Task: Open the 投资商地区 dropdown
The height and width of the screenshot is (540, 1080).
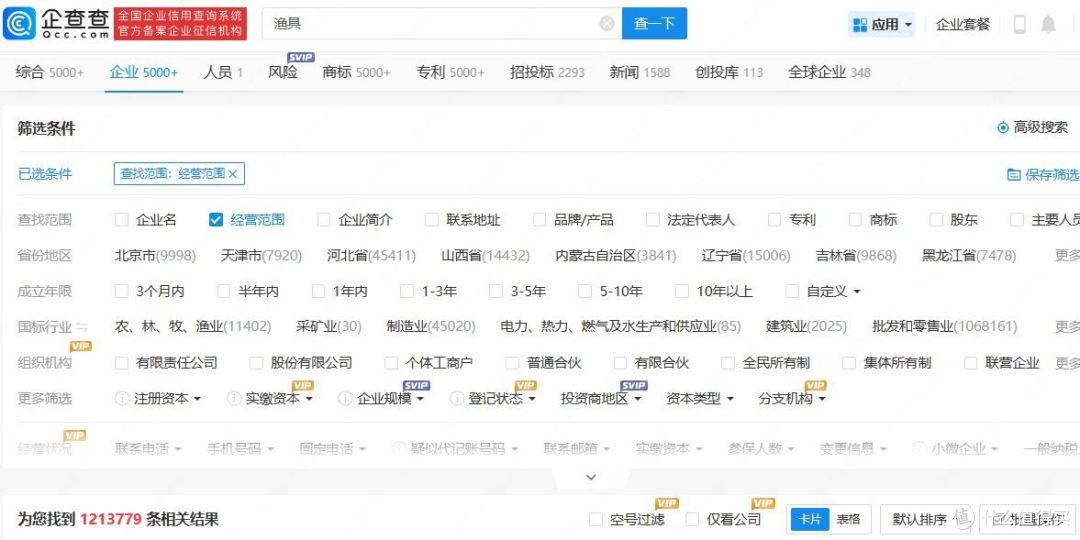Action: tap(602, 398)
